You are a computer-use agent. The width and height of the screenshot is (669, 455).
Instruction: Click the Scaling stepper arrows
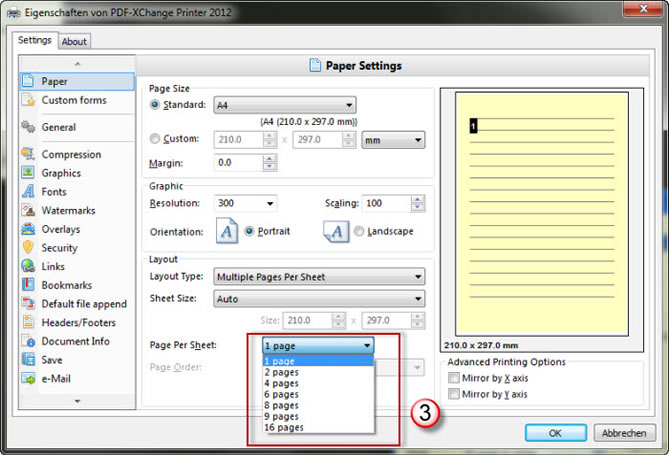coord(418,203)
